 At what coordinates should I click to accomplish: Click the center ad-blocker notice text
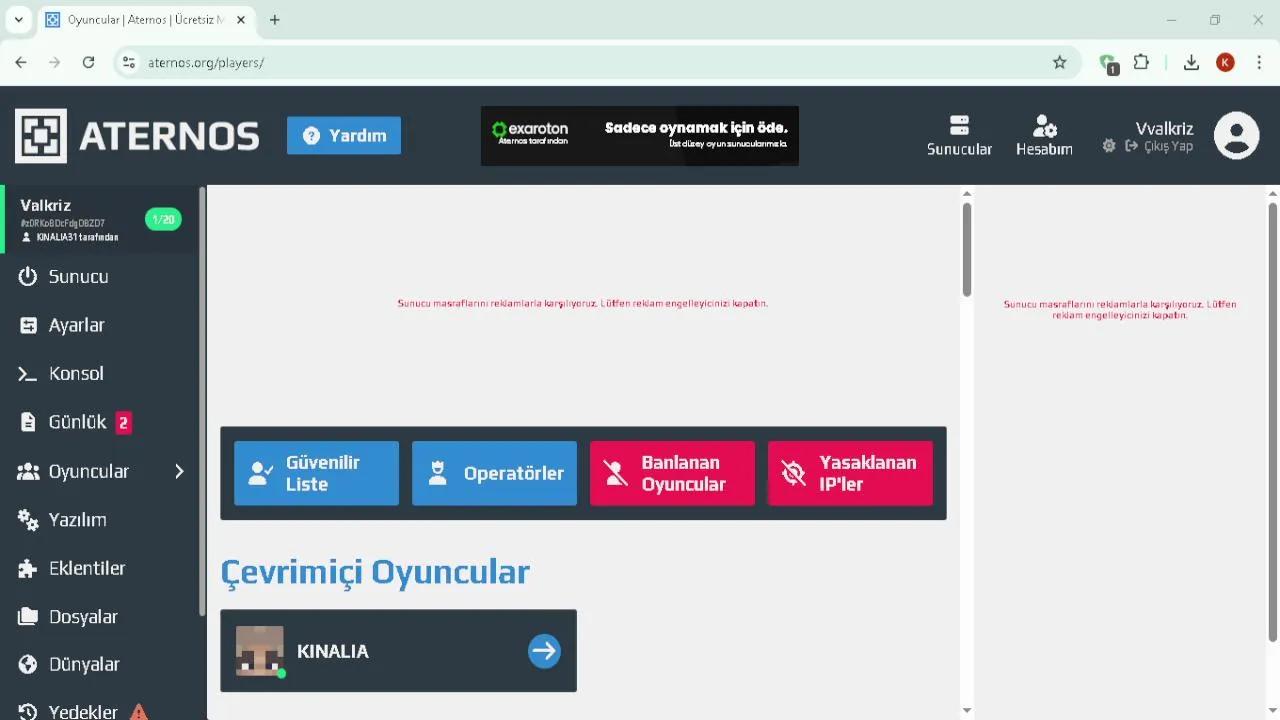(583, 303)
